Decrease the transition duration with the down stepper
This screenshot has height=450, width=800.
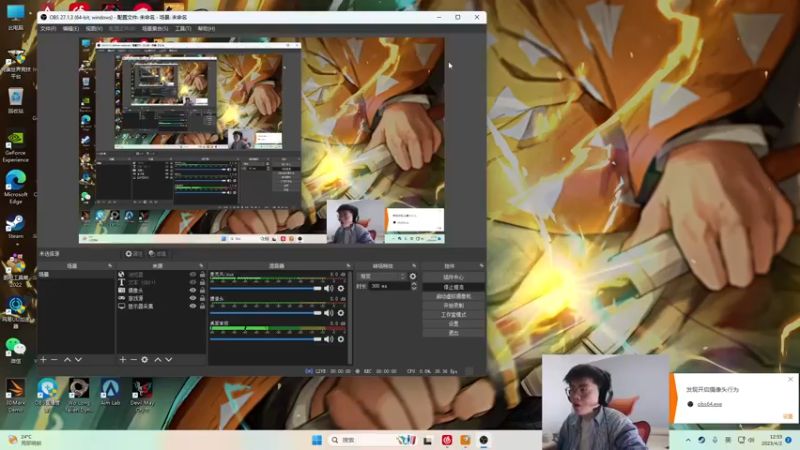click(414, 289)
